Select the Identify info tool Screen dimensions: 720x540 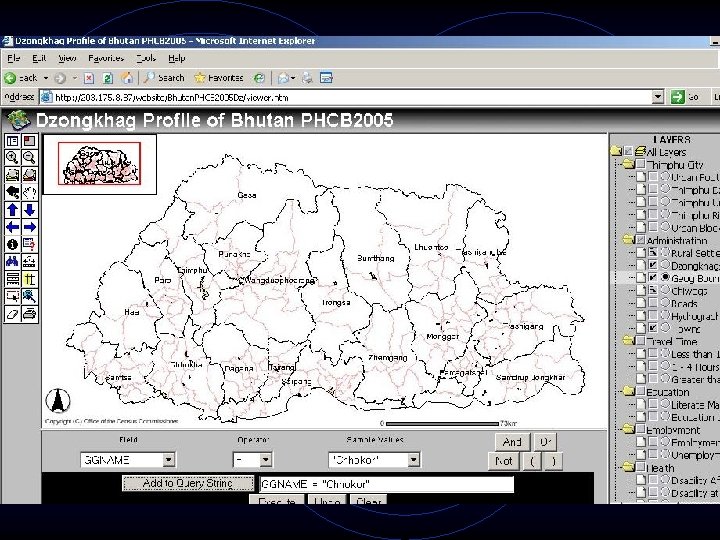click(x=12, y=244)
